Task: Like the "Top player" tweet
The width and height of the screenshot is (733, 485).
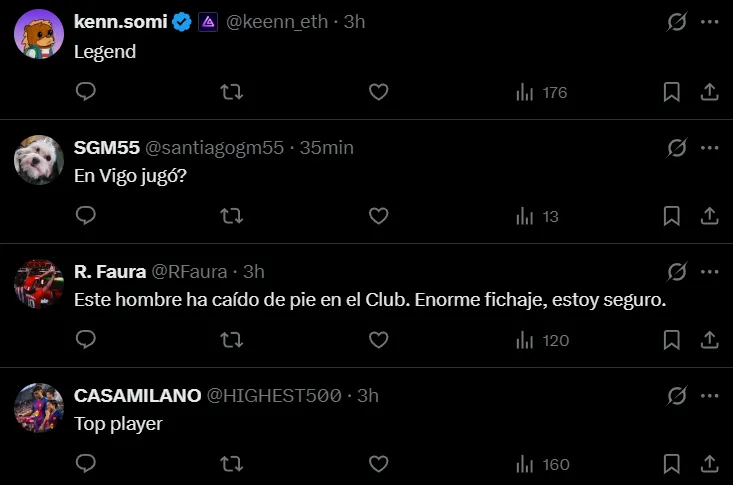Action: click(x=378, y=464)
